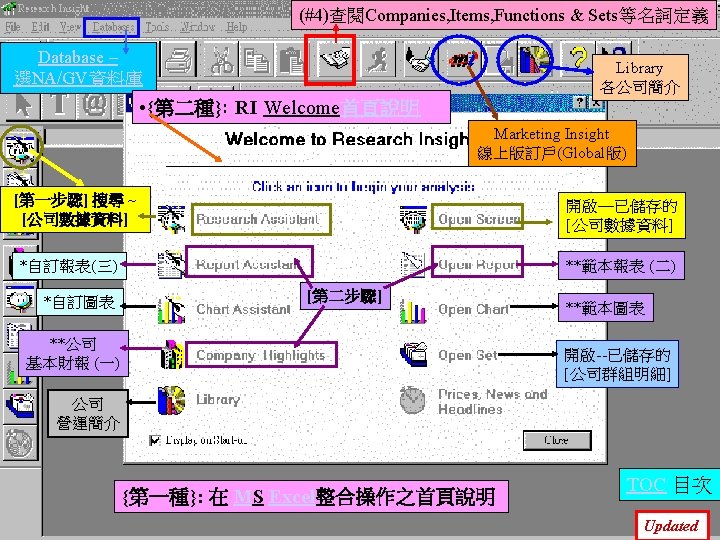Click the set folder icon in left sidebar

[x=20, y=406]
